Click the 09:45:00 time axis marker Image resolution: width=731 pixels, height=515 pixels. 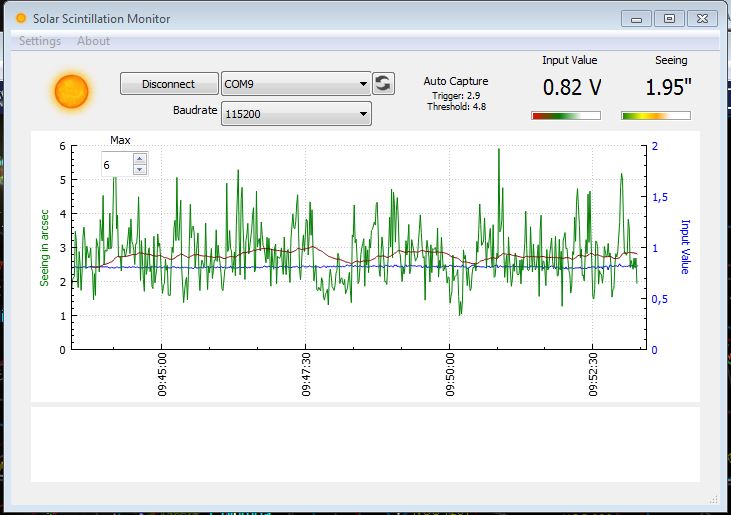162,374
